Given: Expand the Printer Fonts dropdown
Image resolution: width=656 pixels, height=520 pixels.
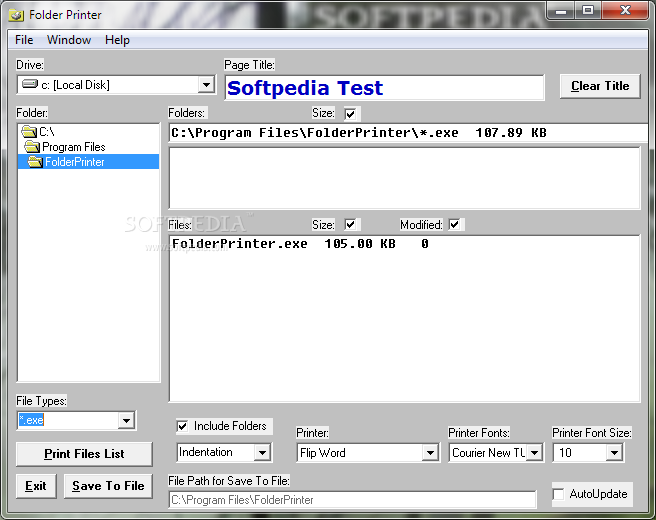Looking at the screenshot, I should (534, 453).
